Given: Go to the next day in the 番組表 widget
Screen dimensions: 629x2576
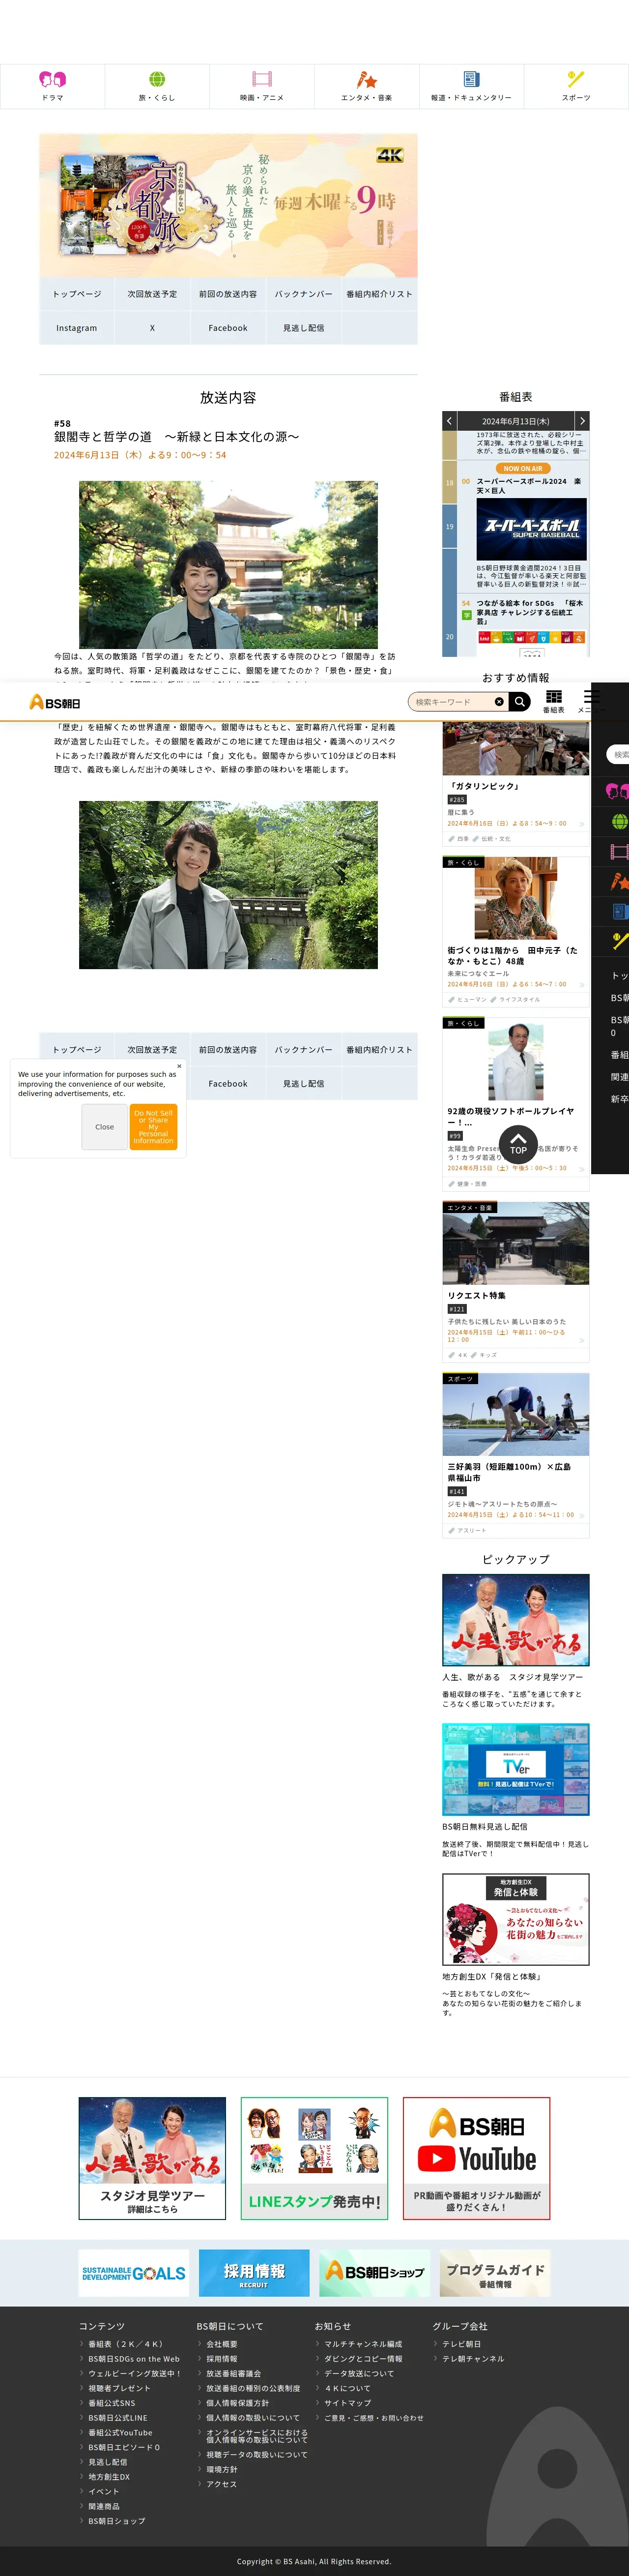Looking at the screenshot, I should pyautogui.click(x=582, y=421).
